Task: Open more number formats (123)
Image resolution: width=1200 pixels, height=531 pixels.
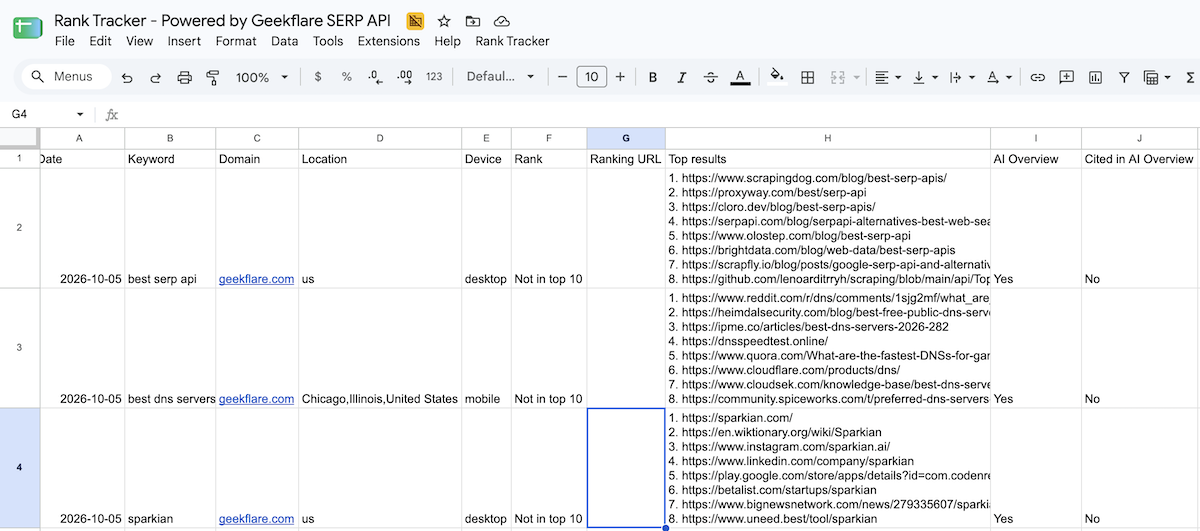Action: [x=434, y=77]
